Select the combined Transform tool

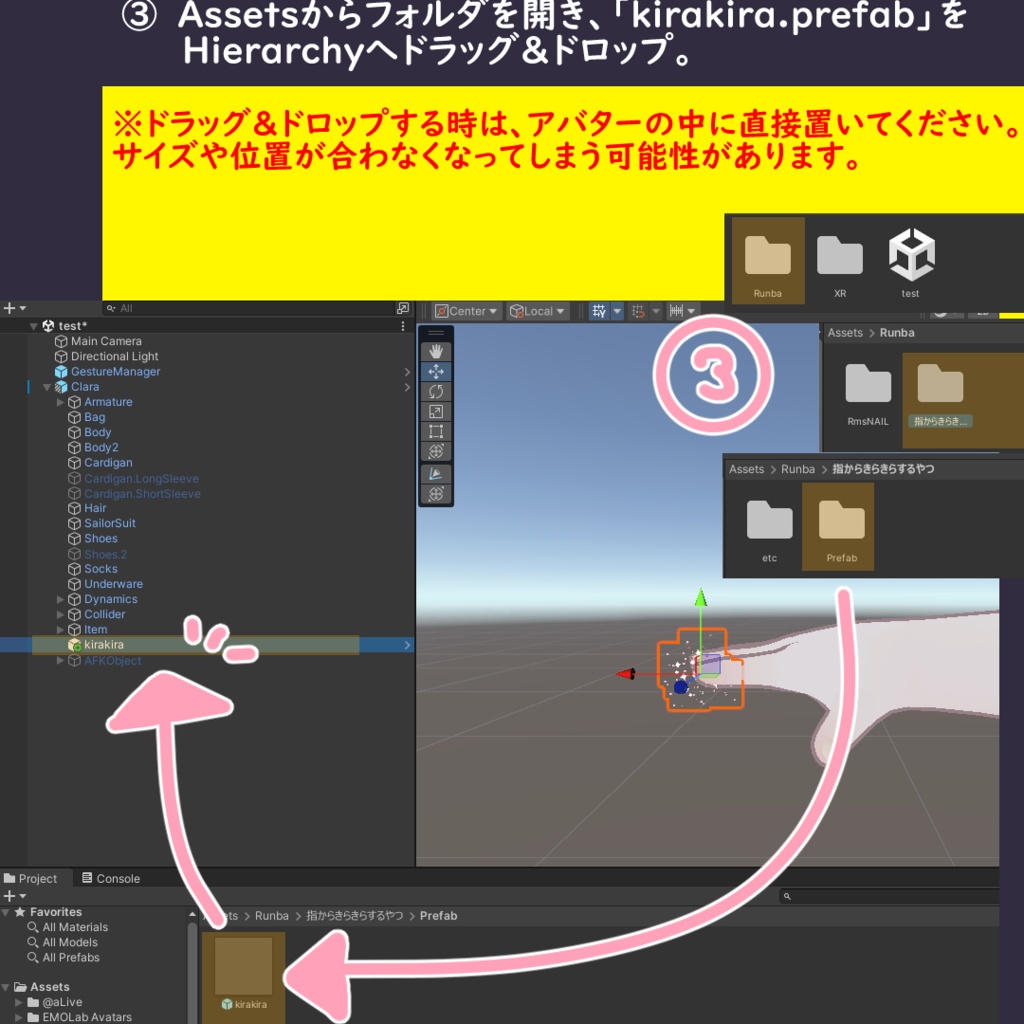(x=436, y=452)
